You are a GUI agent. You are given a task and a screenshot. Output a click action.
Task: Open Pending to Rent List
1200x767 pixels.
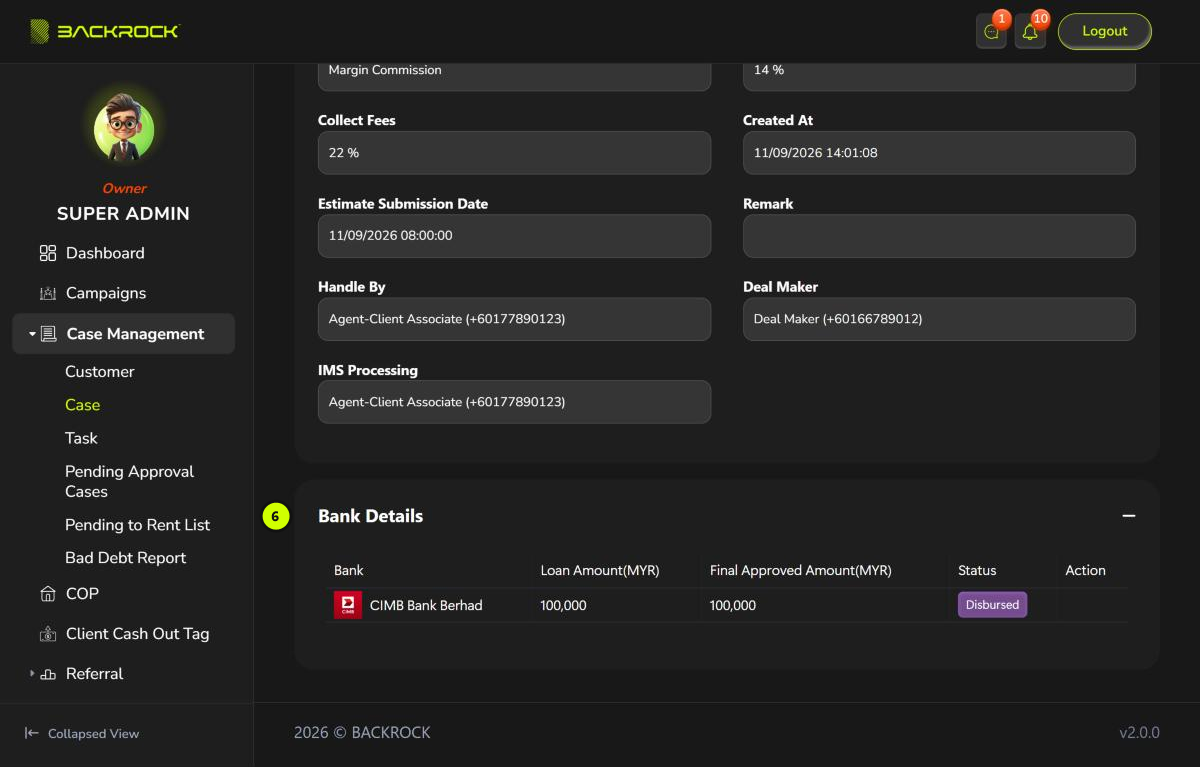tap(138, 525)
